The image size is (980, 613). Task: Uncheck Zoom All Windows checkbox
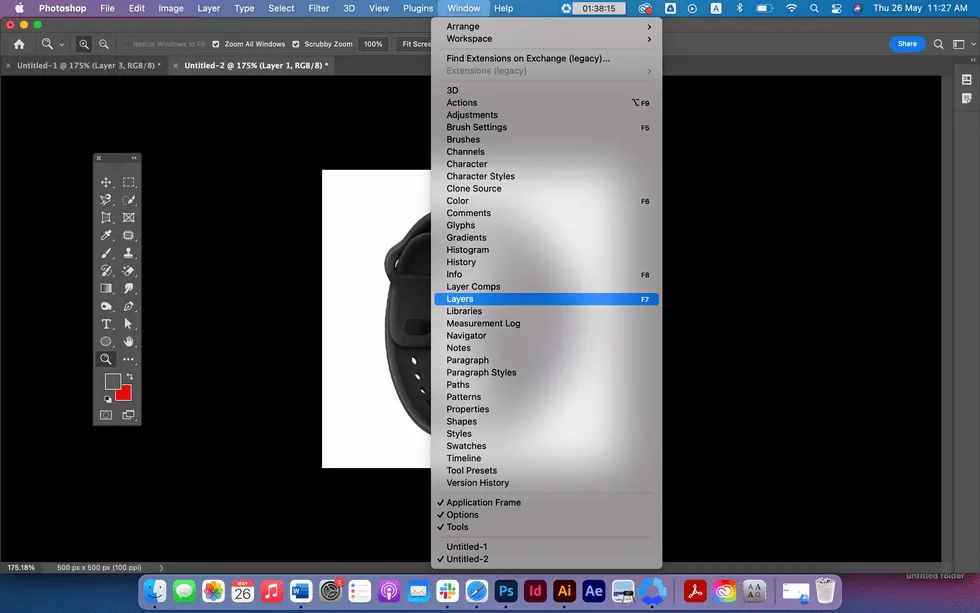tap(217, 44)
